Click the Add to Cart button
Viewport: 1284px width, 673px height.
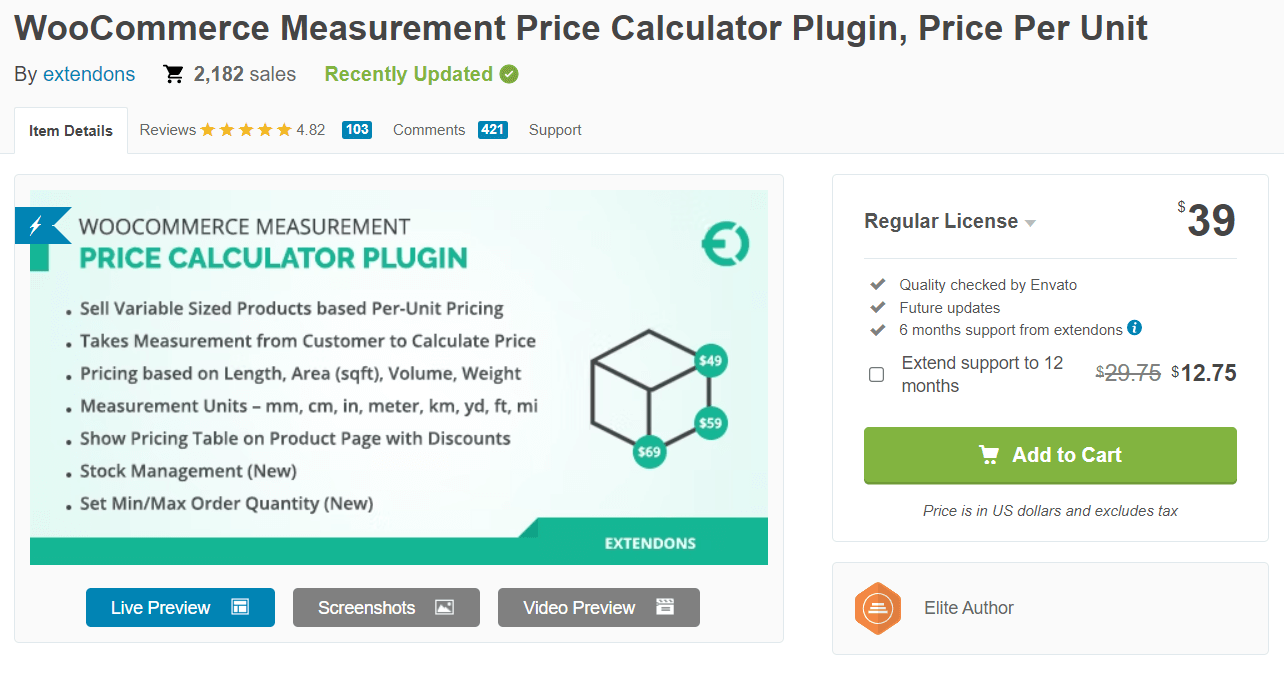[1049, 454]
